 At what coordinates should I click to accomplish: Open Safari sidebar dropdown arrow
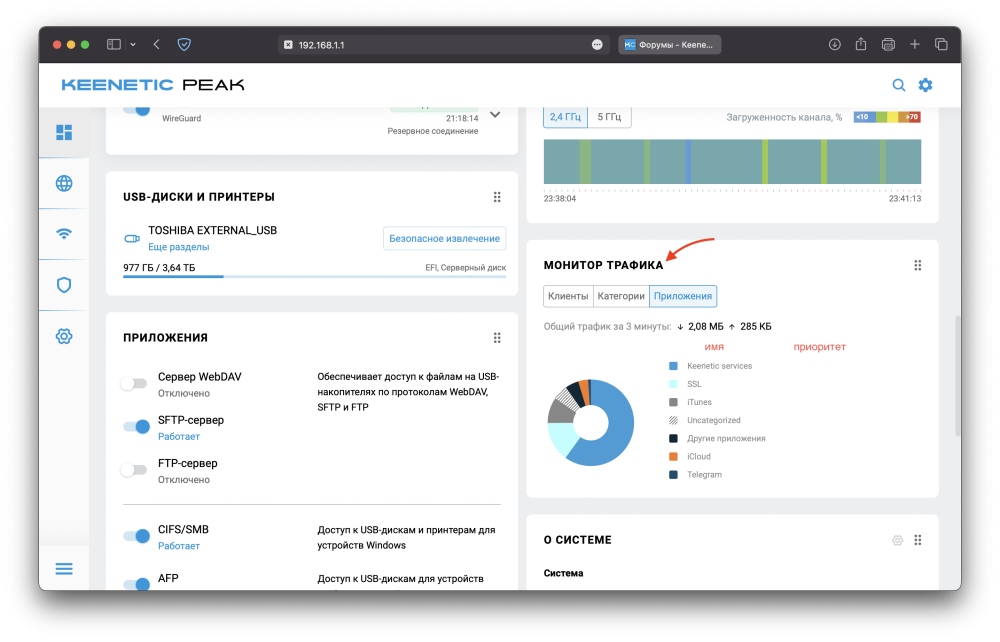133,45
